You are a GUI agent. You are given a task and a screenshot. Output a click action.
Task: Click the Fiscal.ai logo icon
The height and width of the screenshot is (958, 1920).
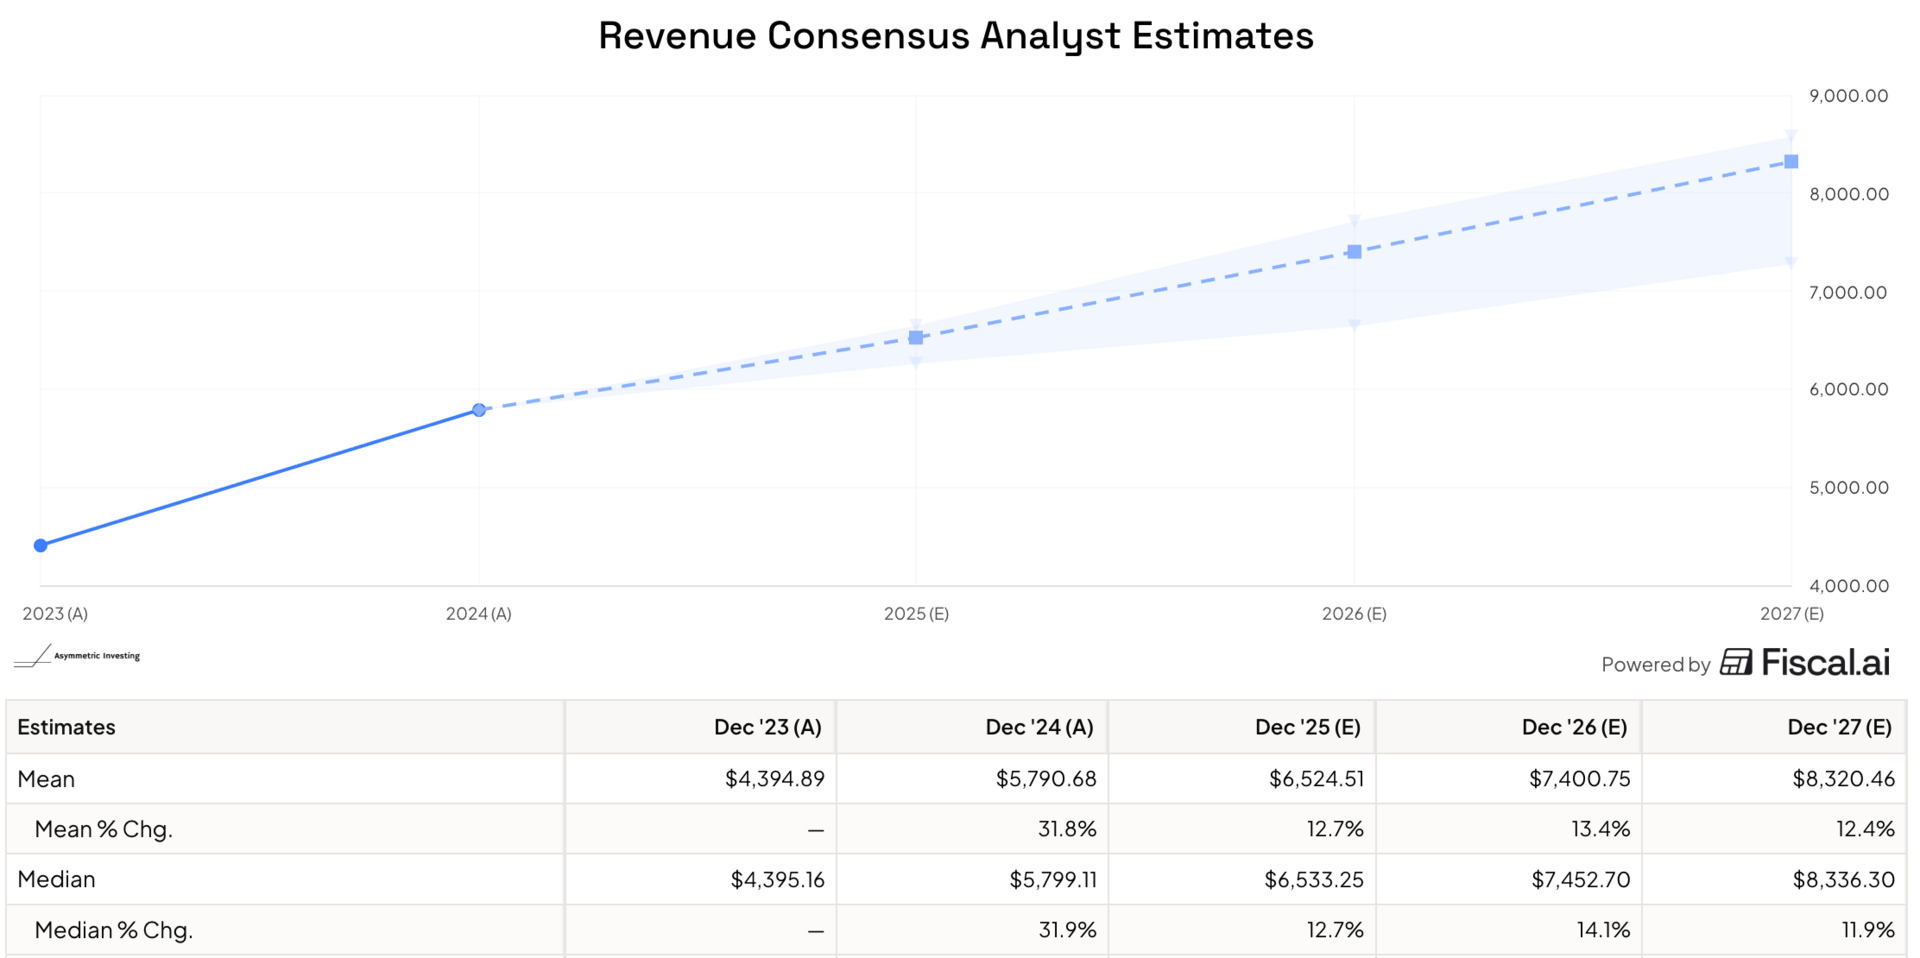tap(1736, 663)
